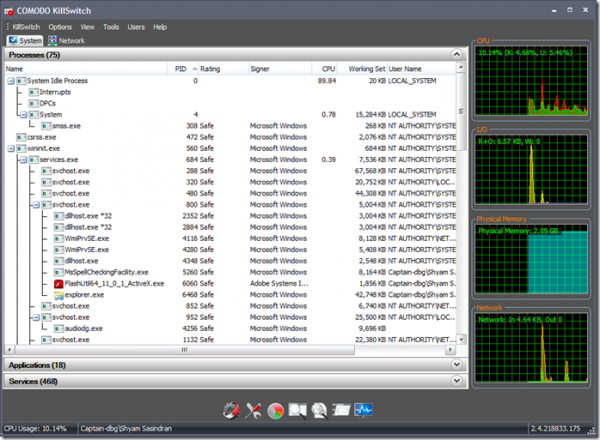Click the smss.exe process icon

coord(46,126)
